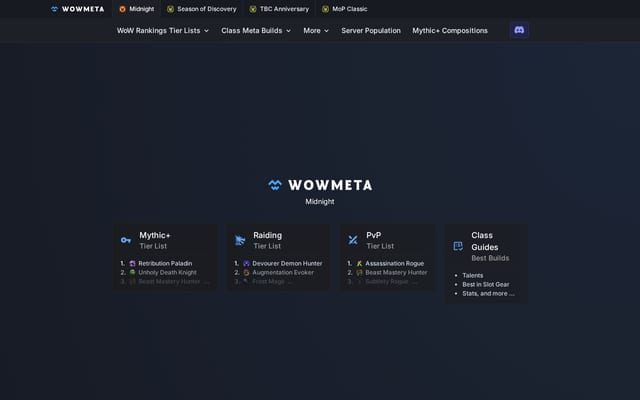Click the Raiding dragon icon
The image size is (640, 400).
click(240, 240)
